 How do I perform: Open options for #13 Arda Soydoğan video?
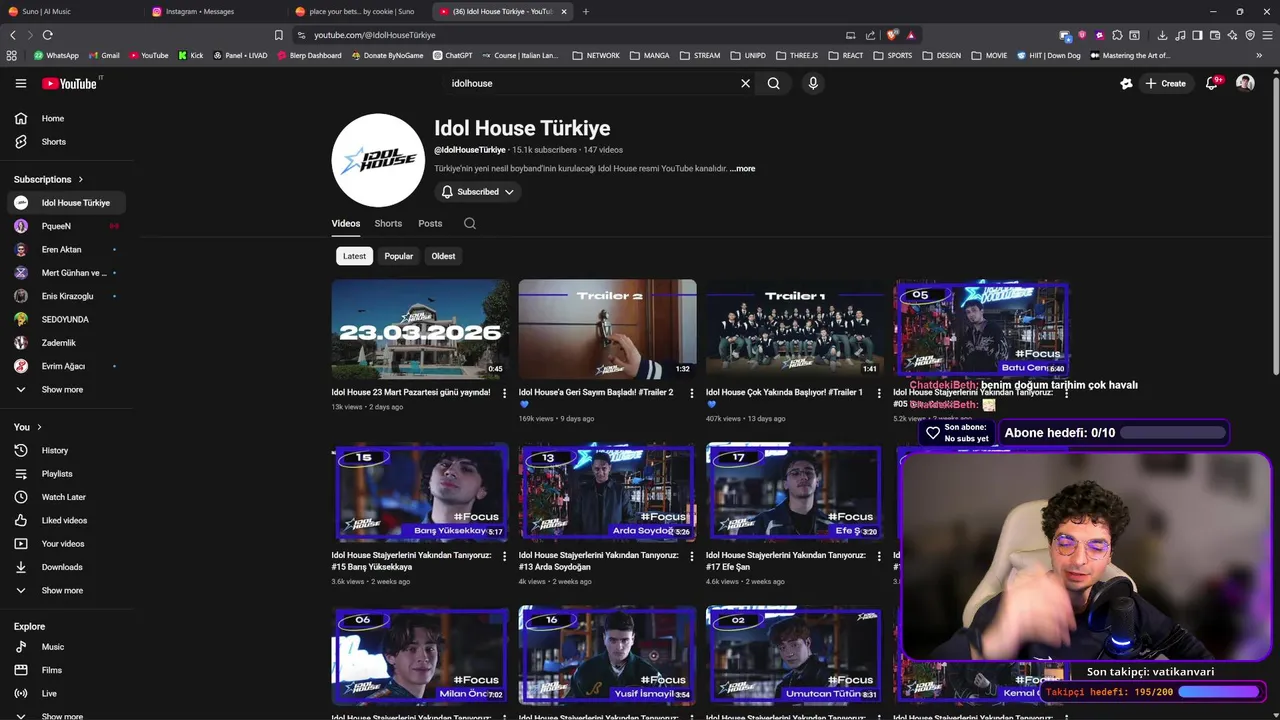tap(691, 556)
